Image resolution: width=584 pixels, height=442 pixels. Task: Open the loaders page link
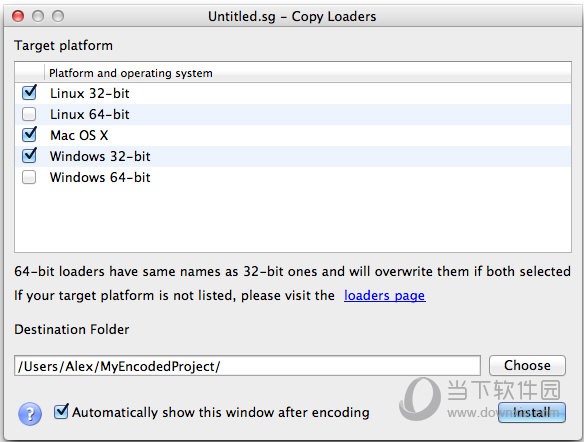click(x=384, y=296)
